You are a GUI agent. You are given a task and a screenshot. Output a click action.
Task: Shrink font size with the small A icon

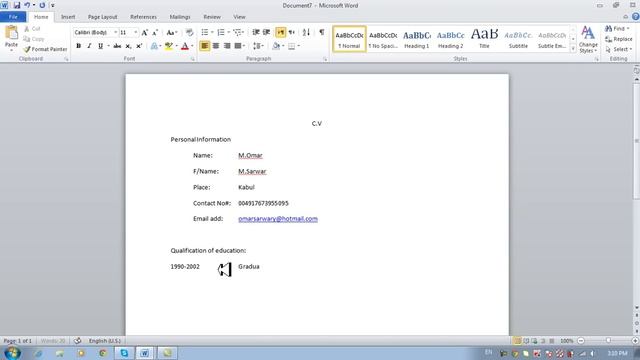[155, 32]
